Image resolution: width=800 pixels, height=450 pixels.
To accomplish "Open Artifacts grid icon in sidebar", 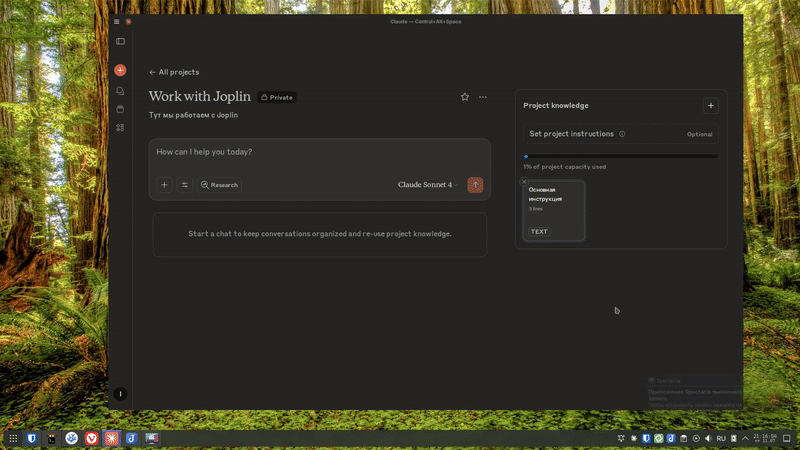I will tap(120, 128).
